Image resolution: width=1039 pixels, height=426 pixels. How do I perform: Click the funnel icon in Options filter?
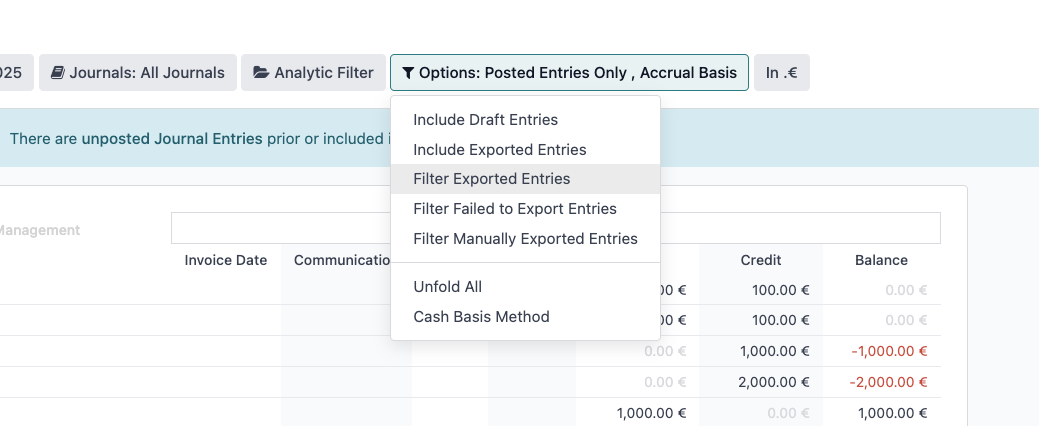click(x=408, y=73)
